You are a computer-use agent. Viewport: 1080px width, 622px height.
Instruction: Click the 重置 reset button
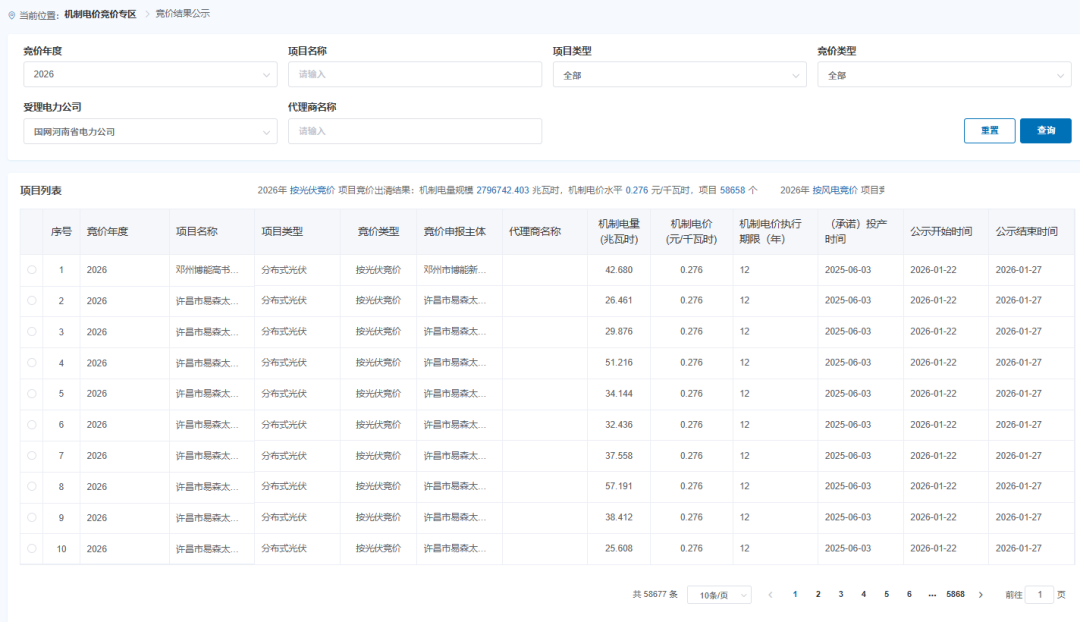989,130
